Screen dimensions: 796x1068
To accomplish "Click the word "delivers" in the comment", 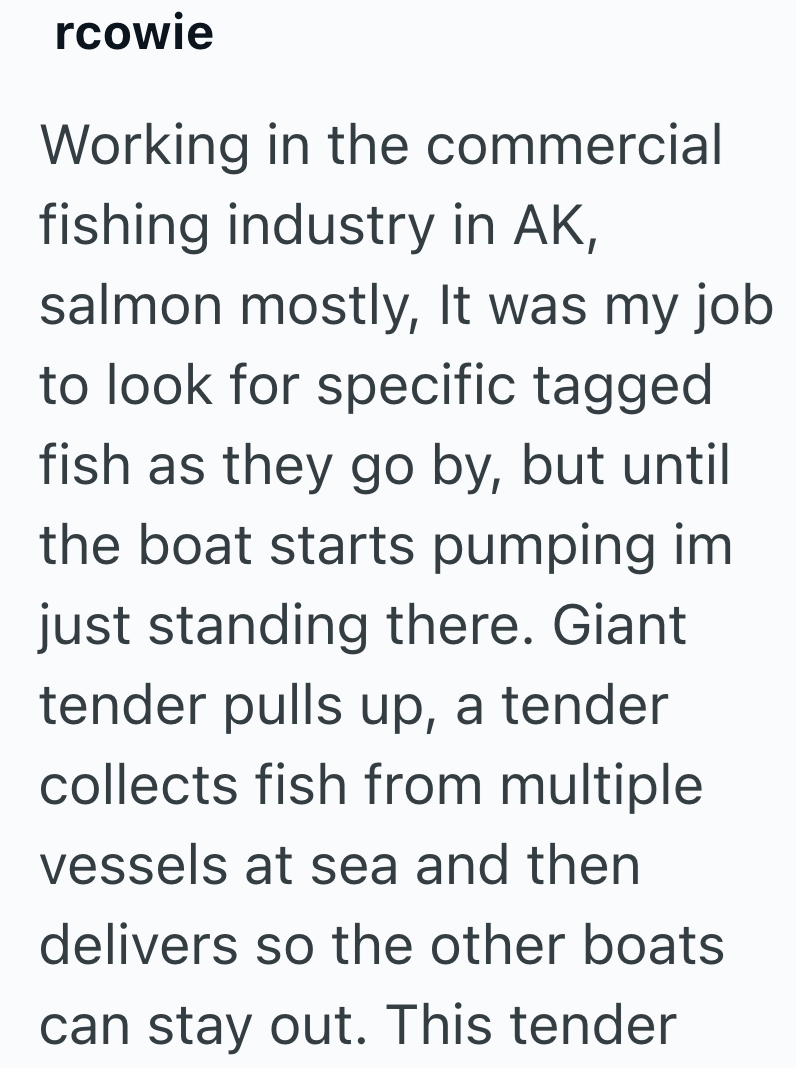I will (x=138, y=945).
